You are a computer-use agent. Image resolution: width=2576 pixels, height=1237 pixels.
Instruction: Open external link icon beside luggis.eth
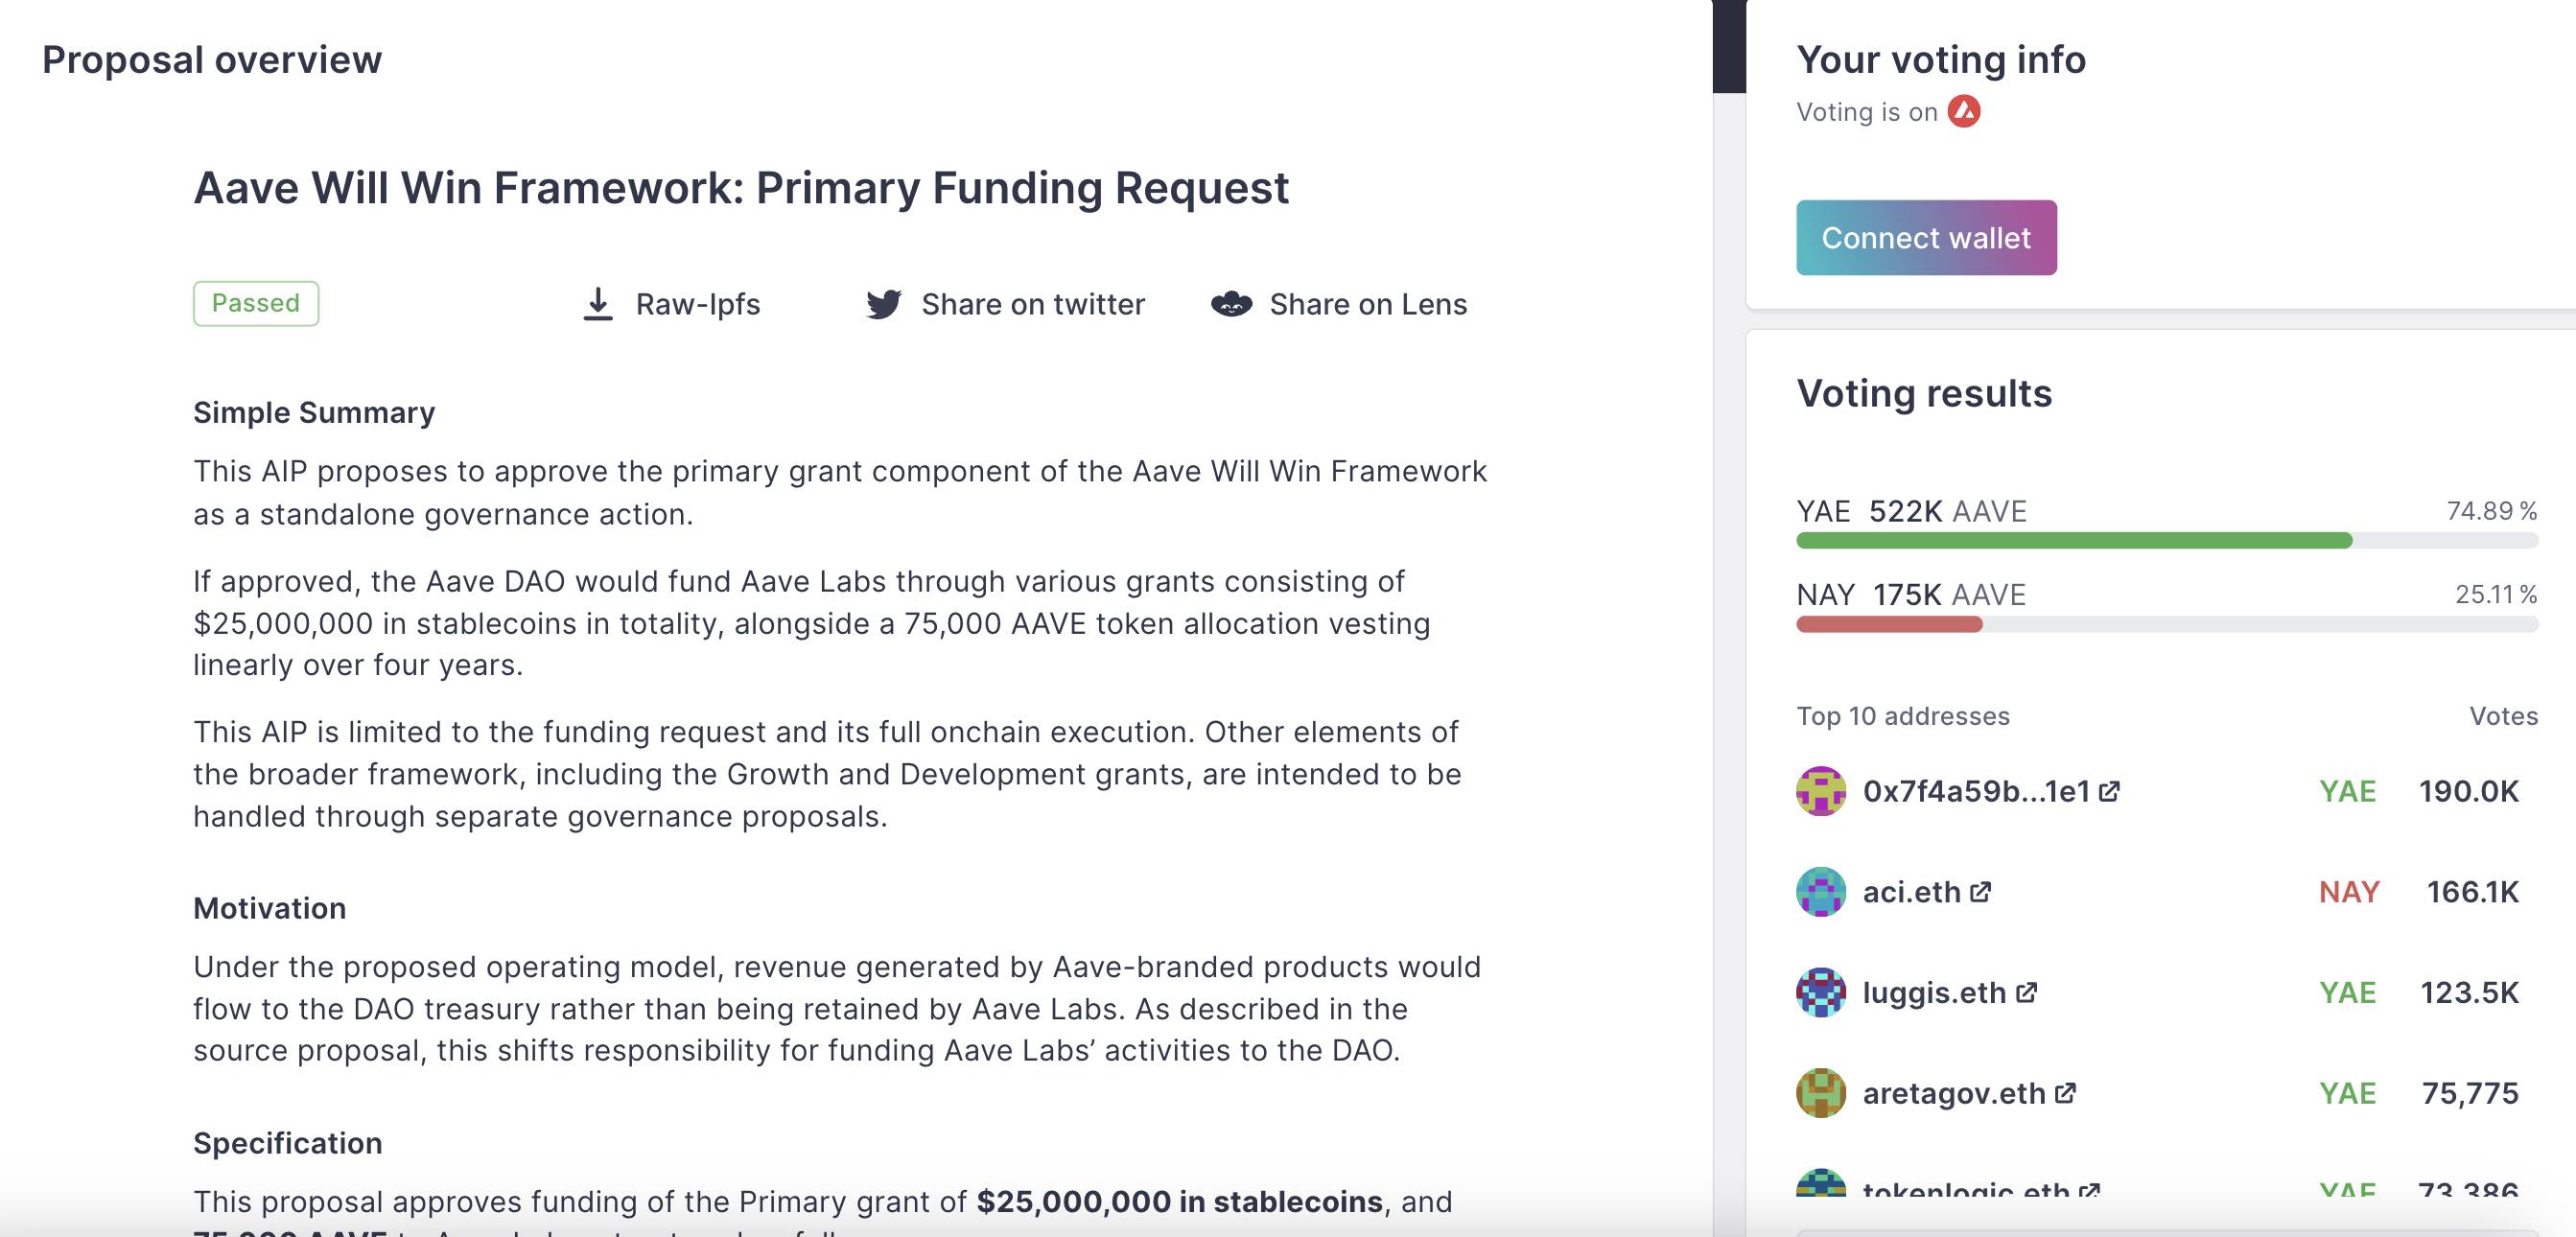[x=2026, y=993]
